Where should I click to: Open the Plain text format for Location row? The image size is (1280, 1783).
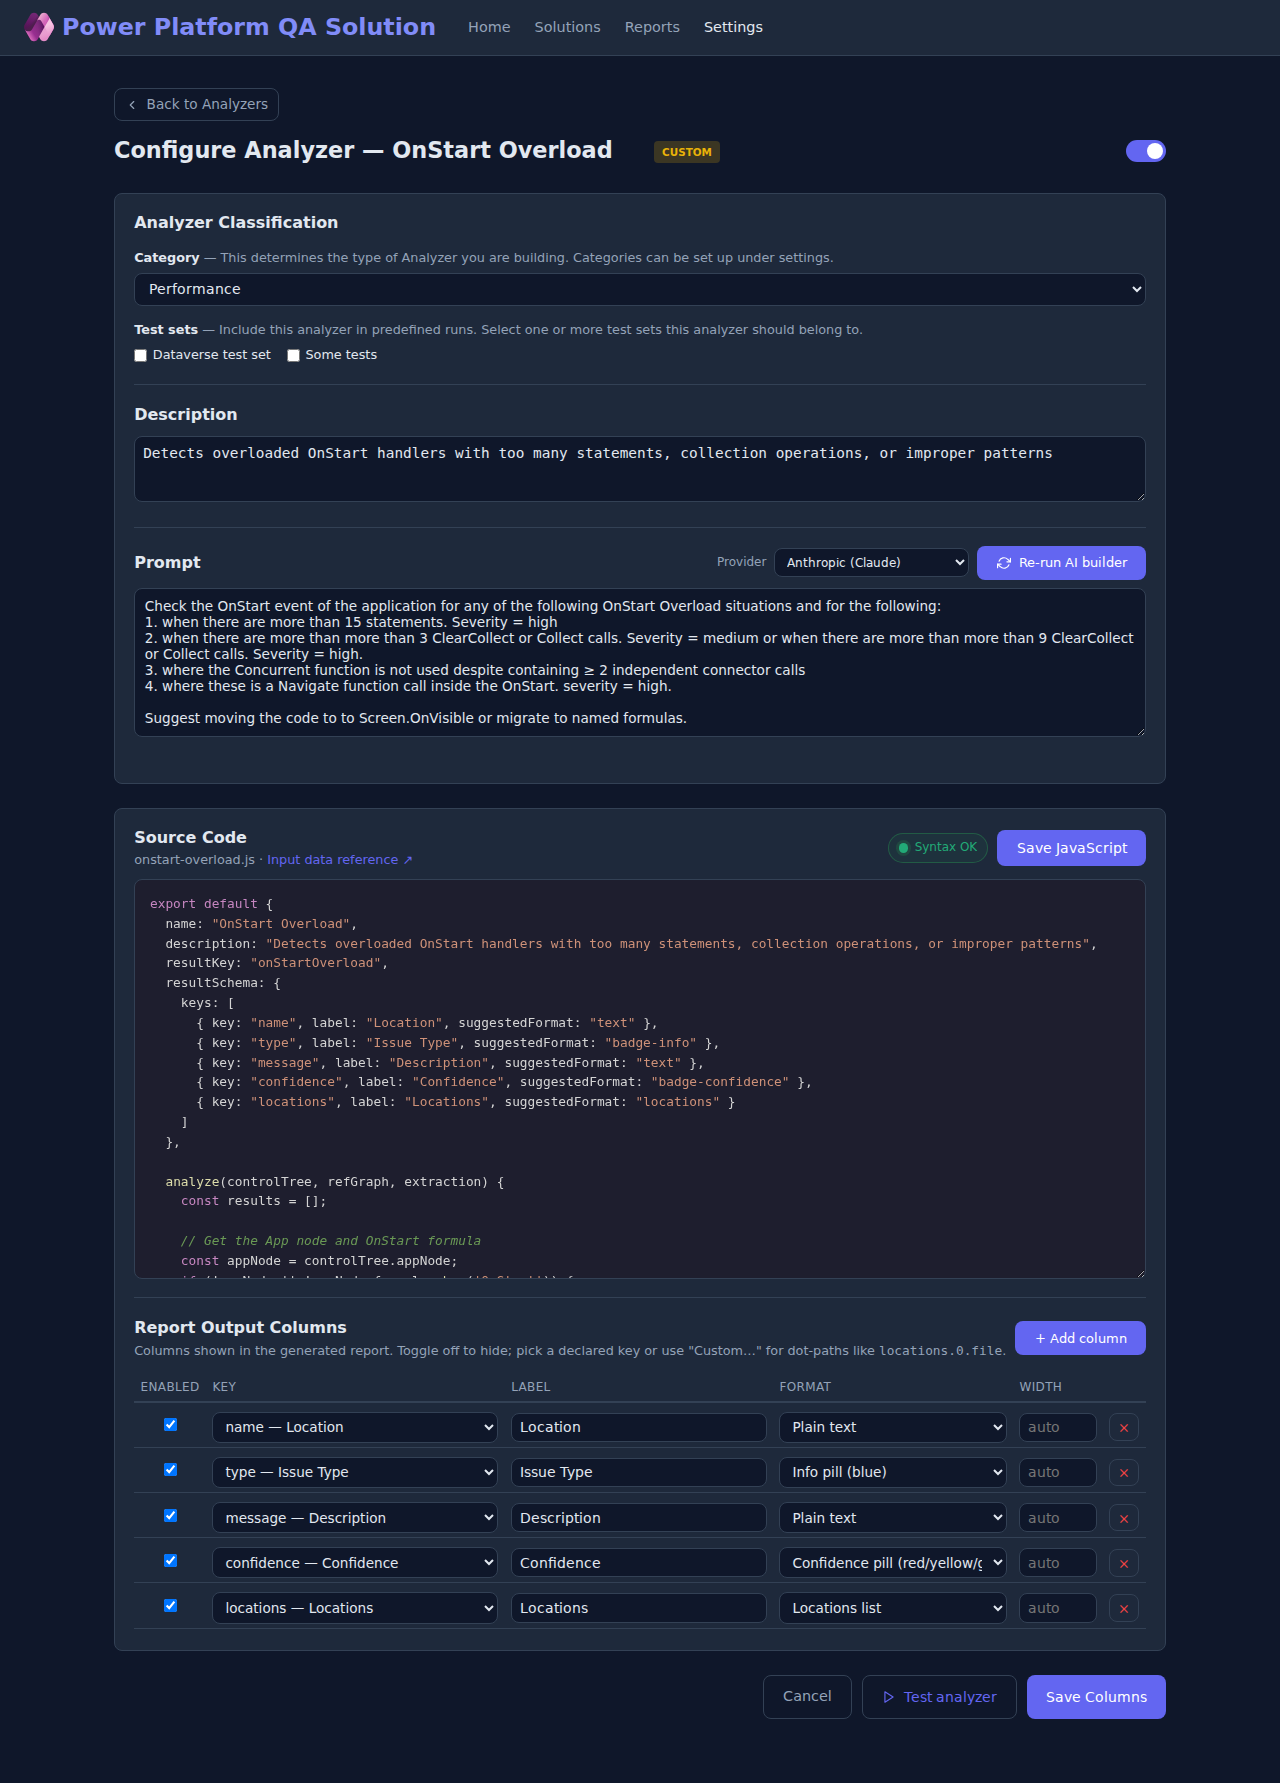click(893, 1427)
